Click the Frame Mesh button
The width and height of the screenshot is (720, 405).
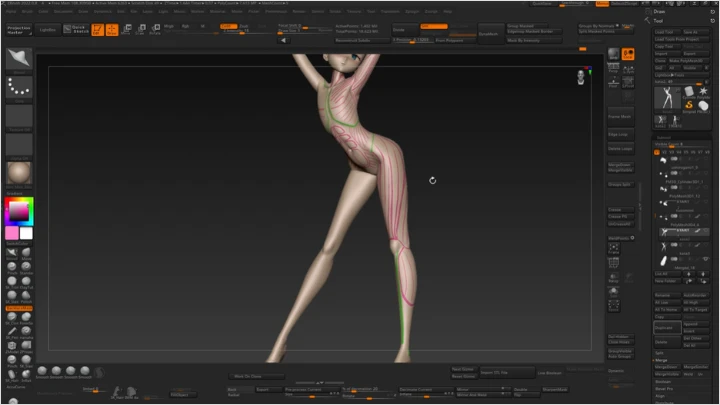tap(620, 117)
